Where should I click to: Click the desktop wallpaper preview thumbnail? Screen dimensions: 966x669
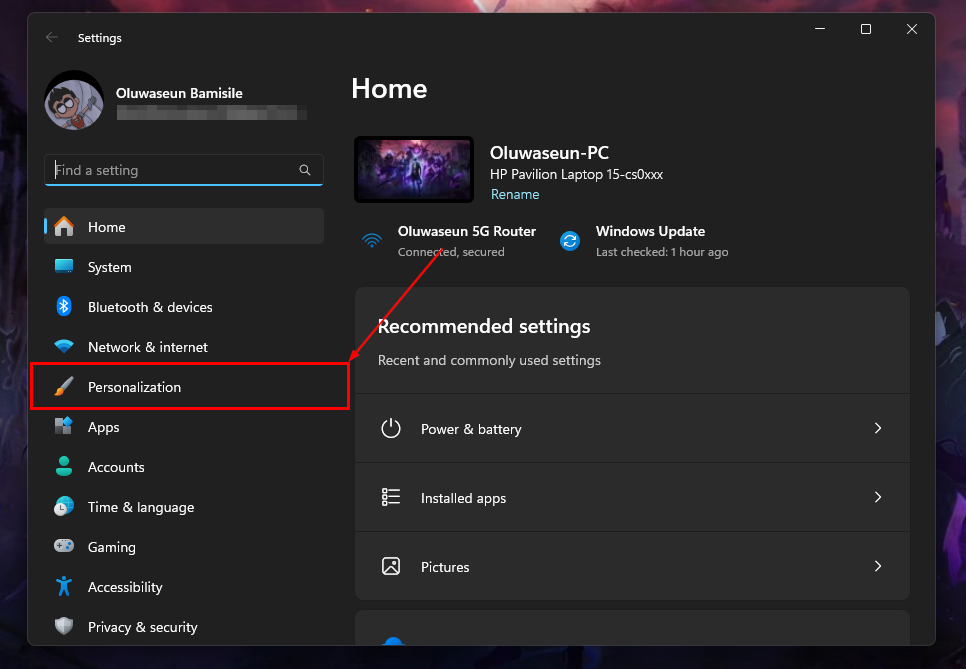point(414,169)
